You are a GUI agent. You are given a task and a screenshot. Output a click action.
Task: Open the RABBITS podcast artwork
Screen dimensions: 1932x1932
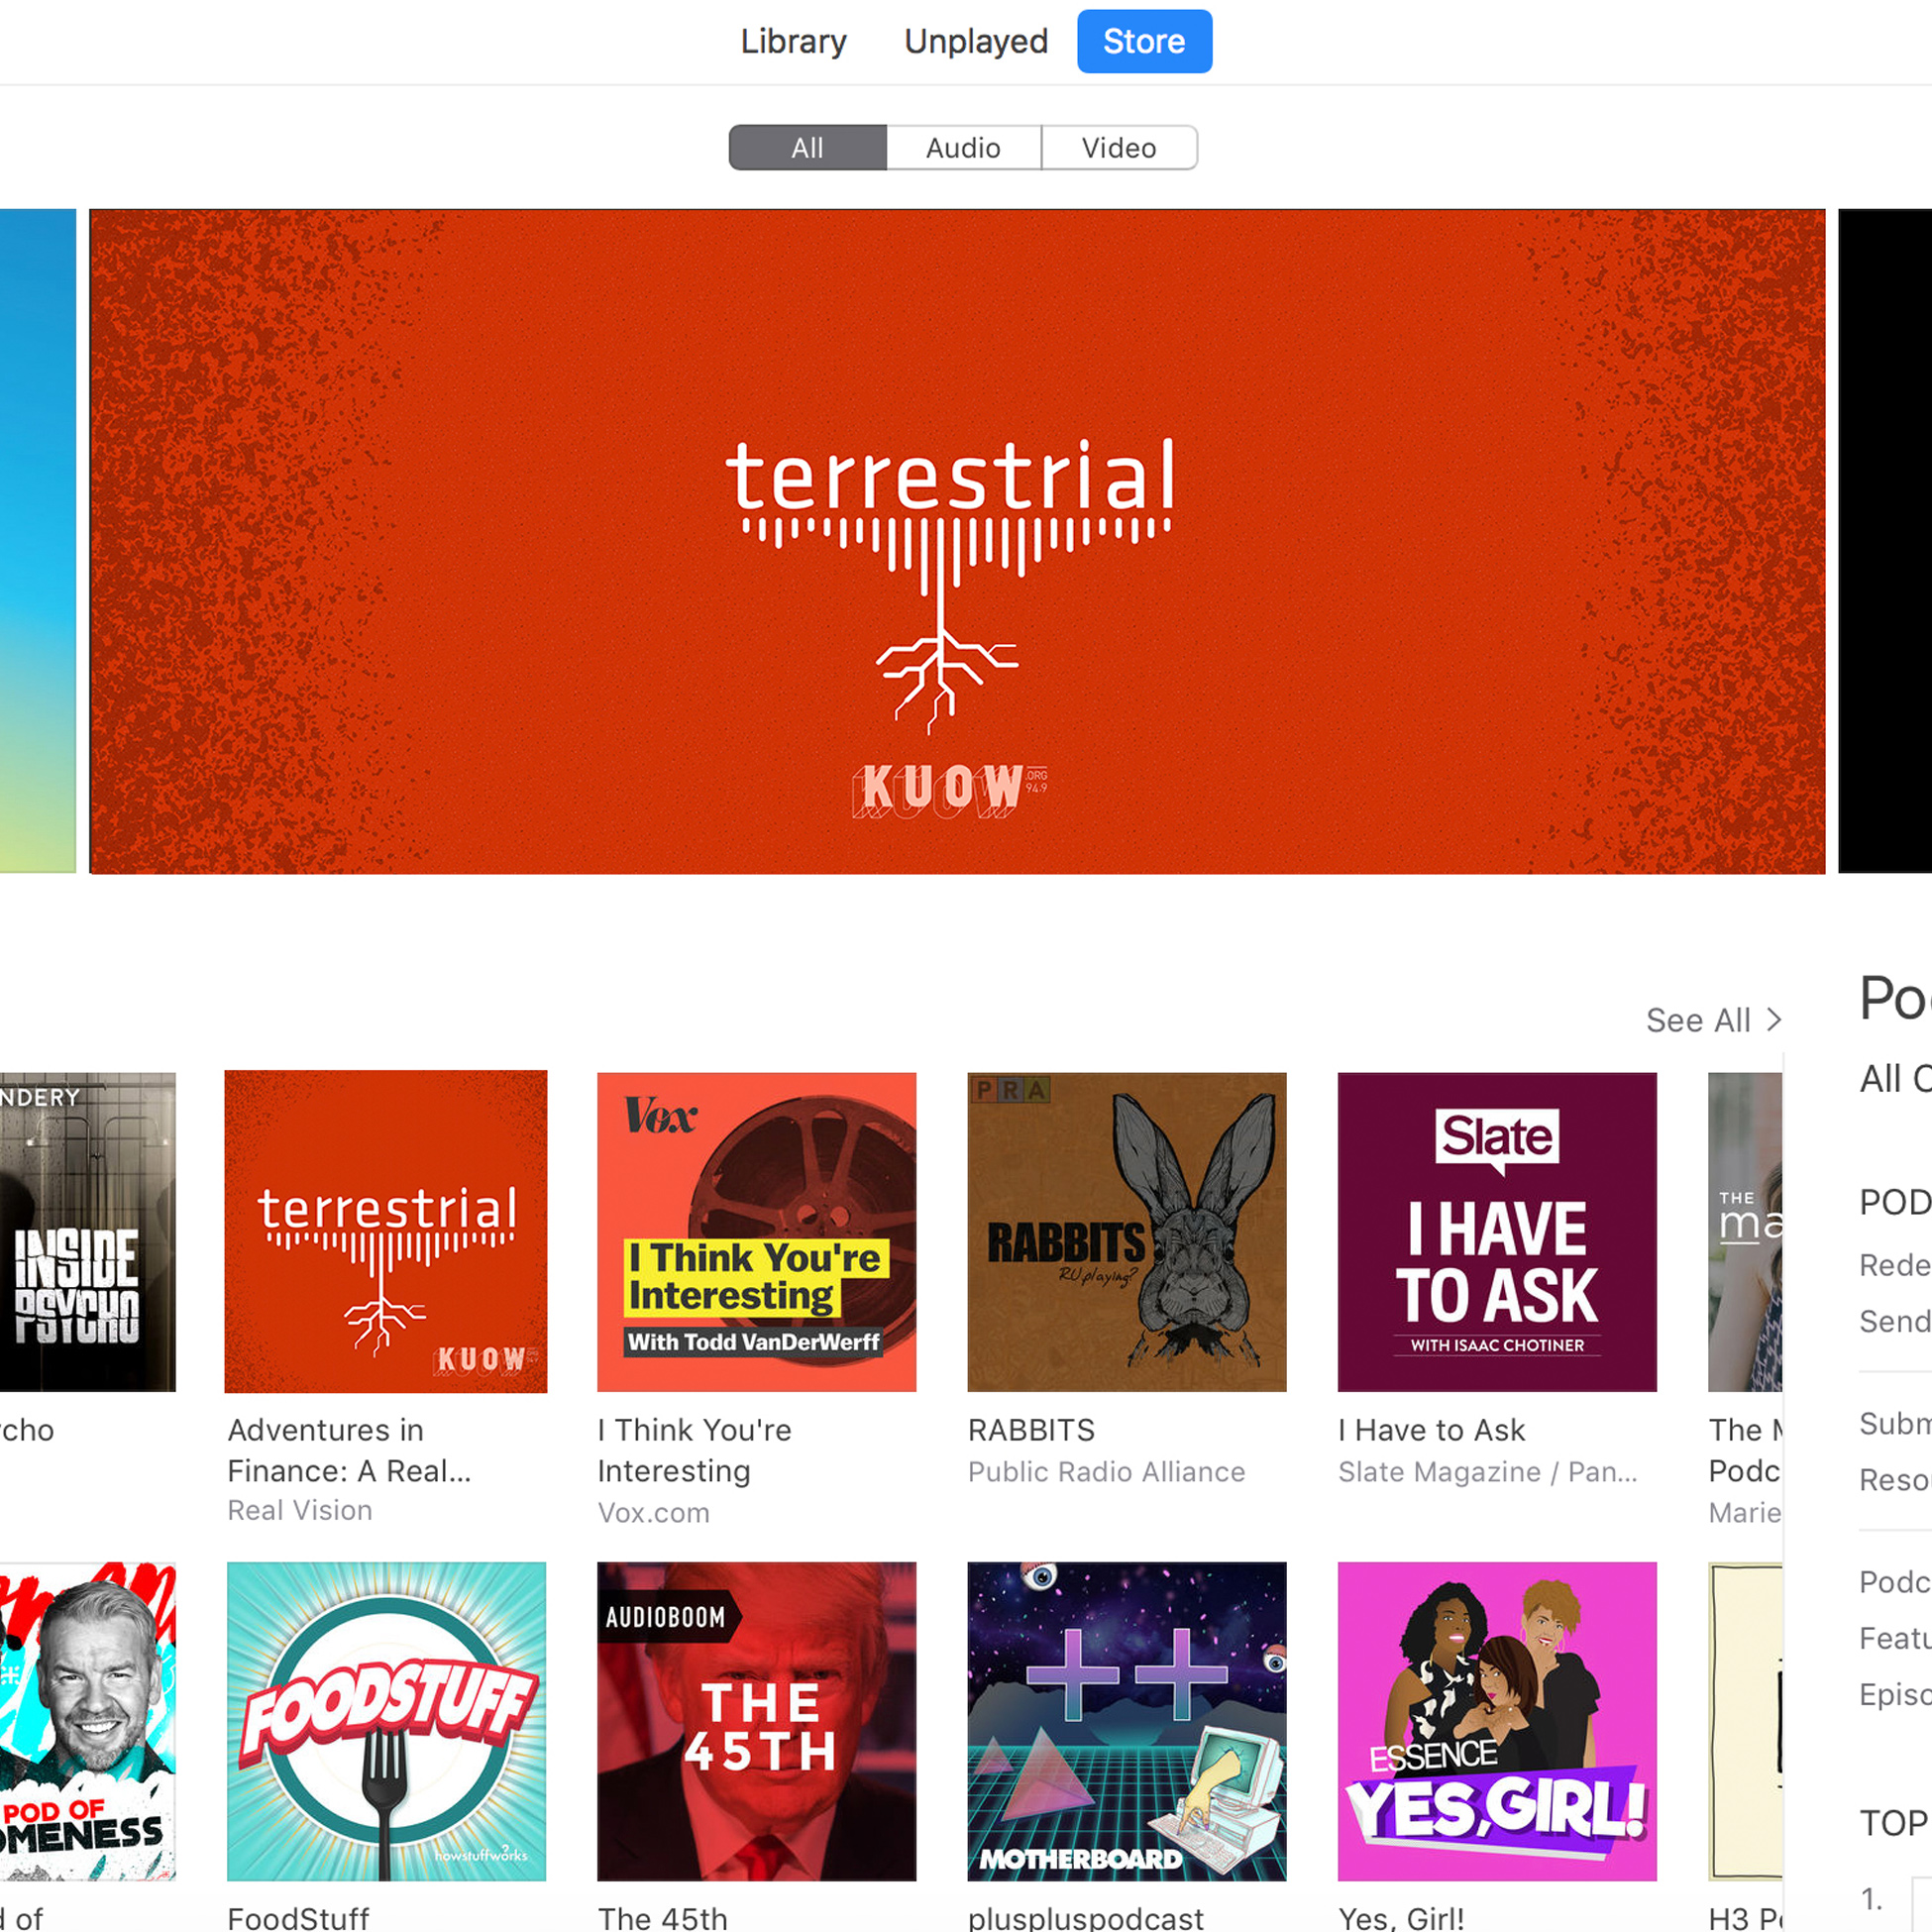pyautogui.click(x=1126, y=1231)
